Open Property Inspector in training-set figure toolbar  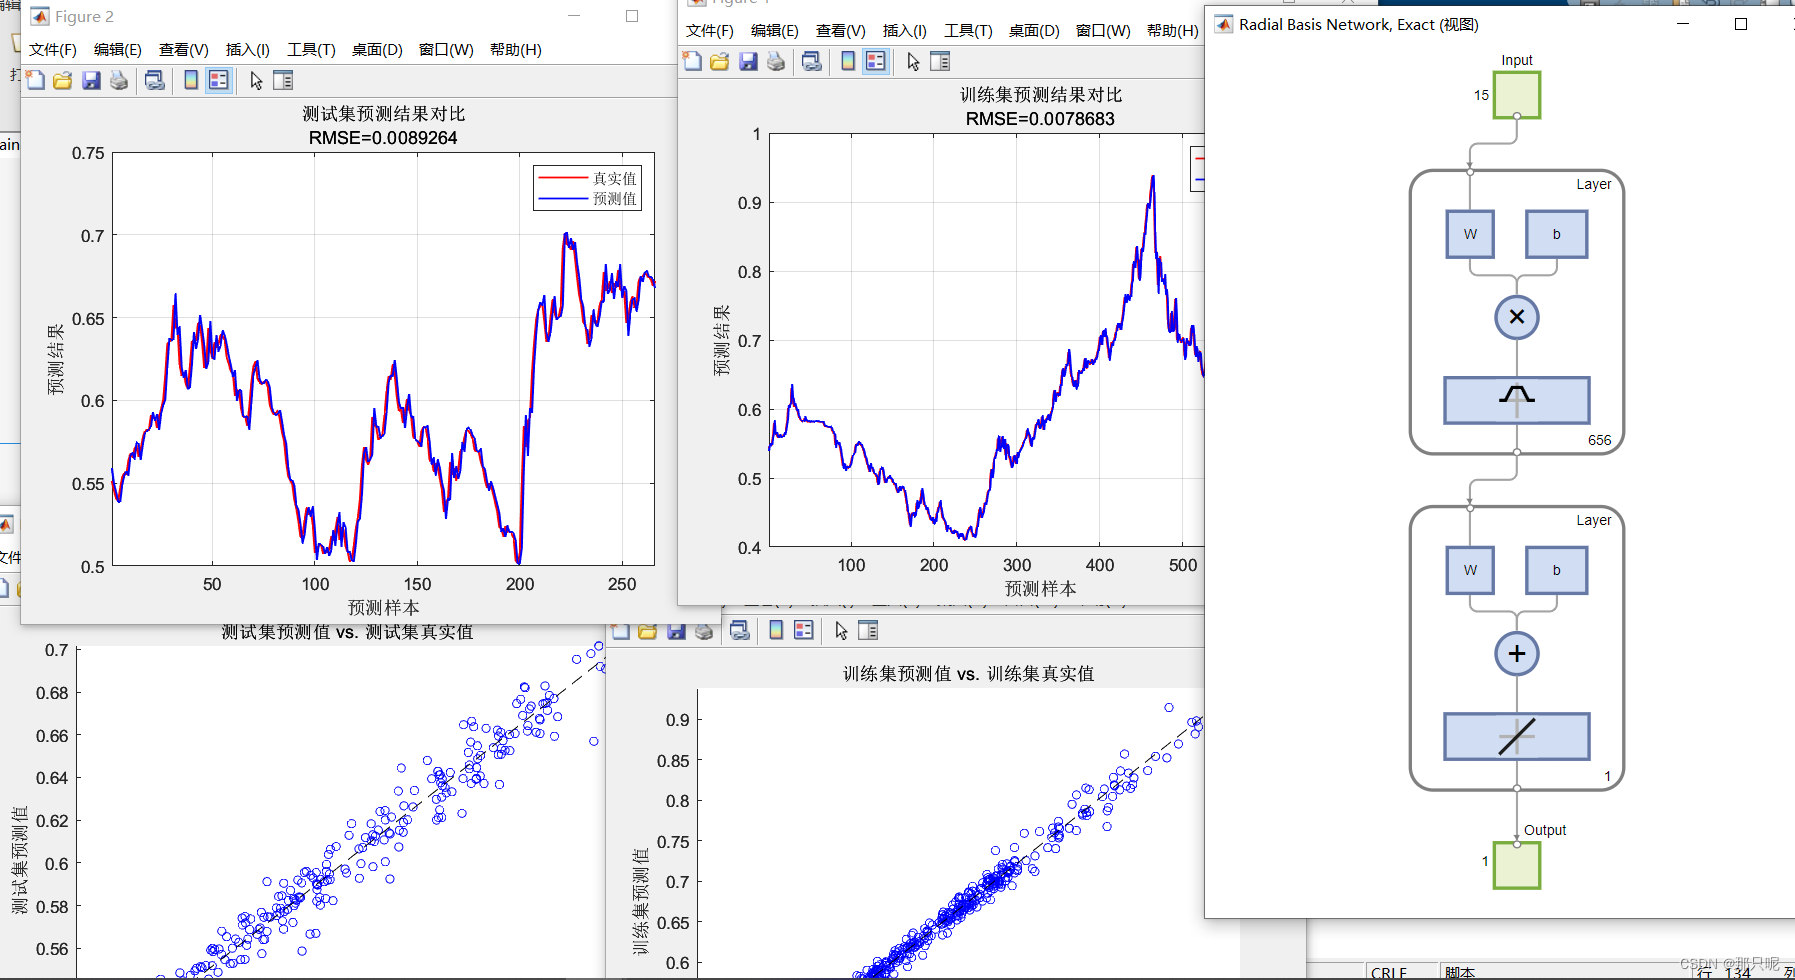pyautogui.click(x=940, y=62)
